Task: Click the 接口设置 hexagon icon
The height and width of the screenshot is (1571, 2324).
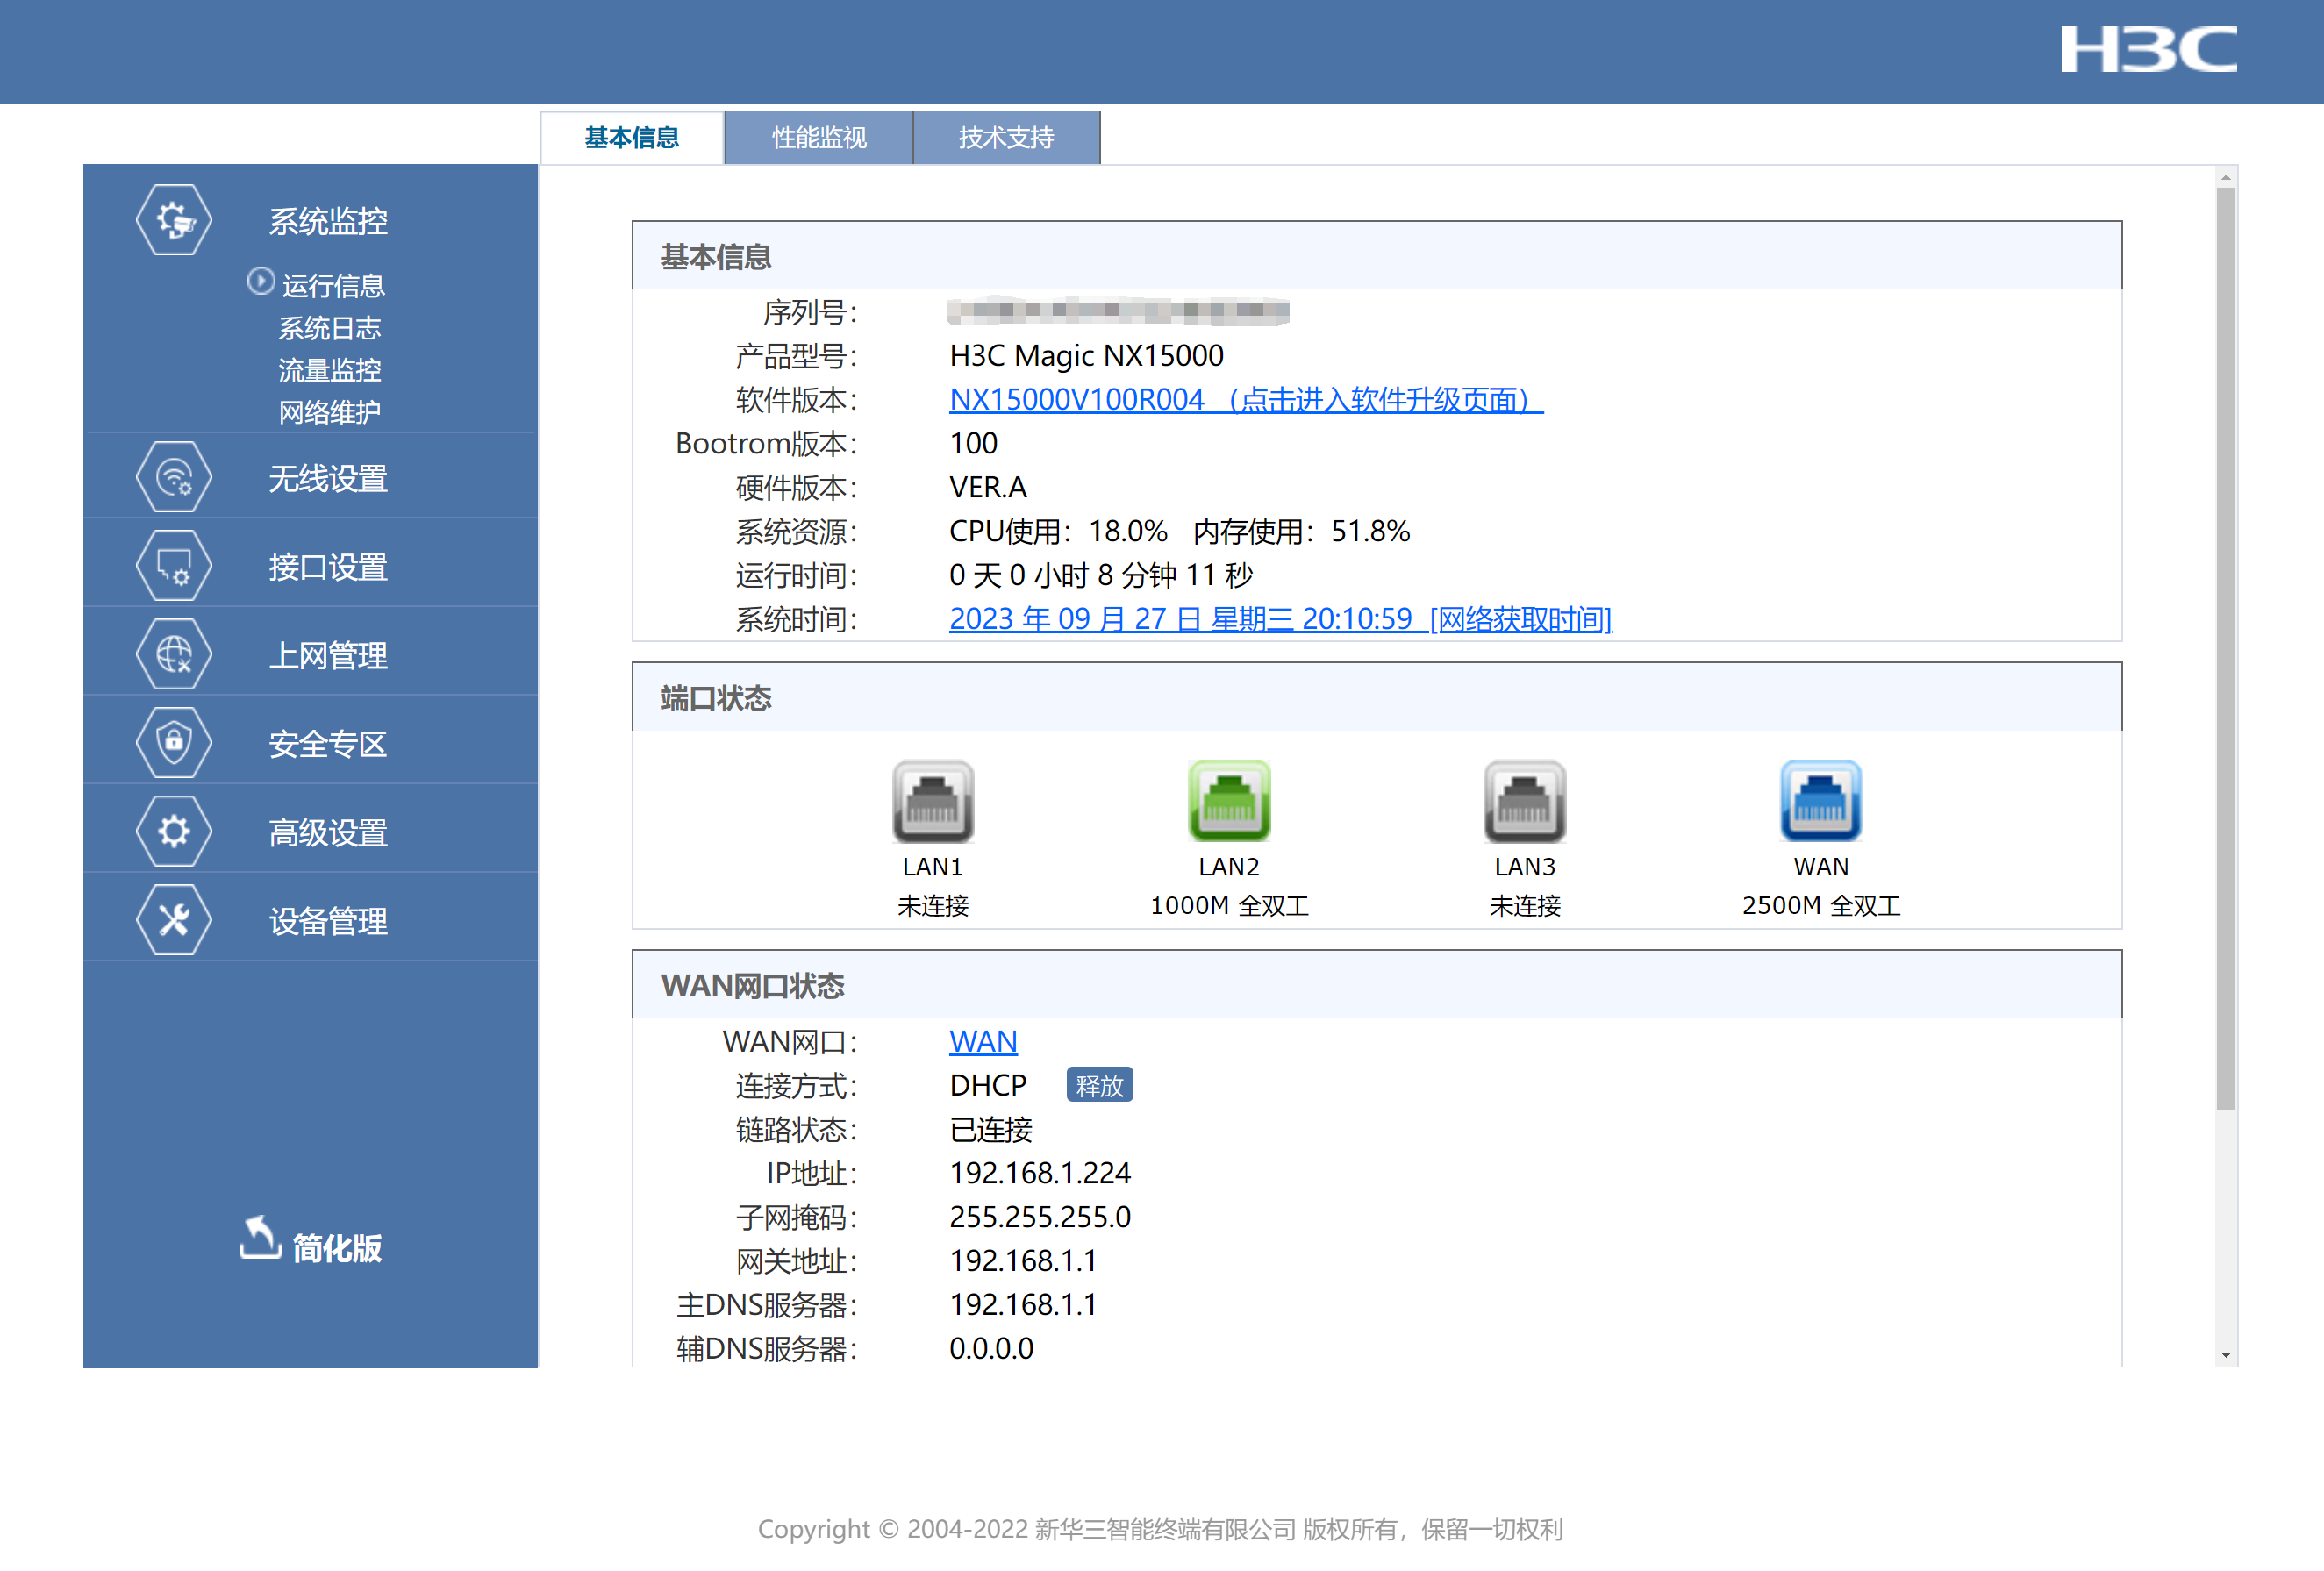Action: (x=174, y=566)
